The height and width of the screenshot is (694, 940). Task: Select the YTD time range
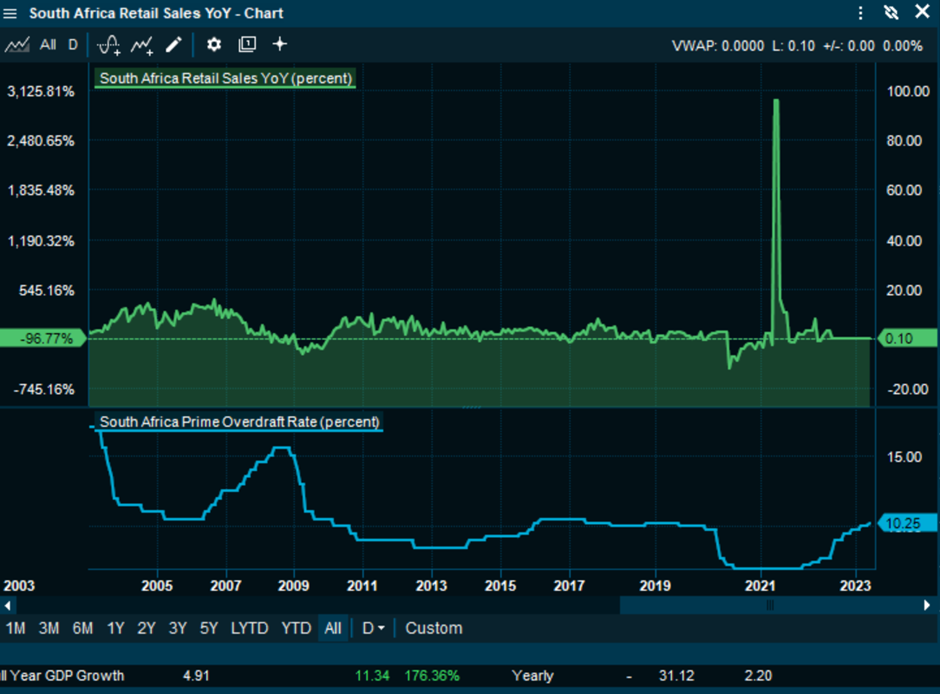pos(296,628)
